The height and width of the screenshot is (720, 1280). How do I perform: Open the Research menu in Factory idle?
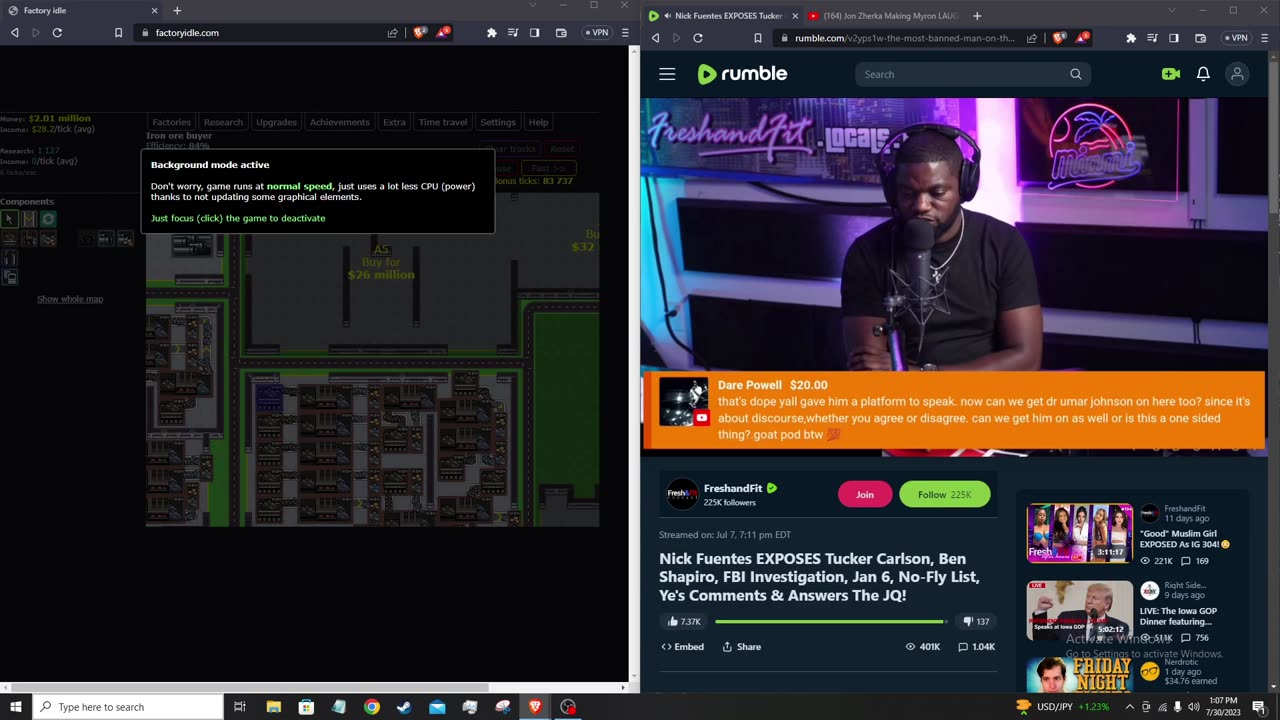click(x=223, y=122)
